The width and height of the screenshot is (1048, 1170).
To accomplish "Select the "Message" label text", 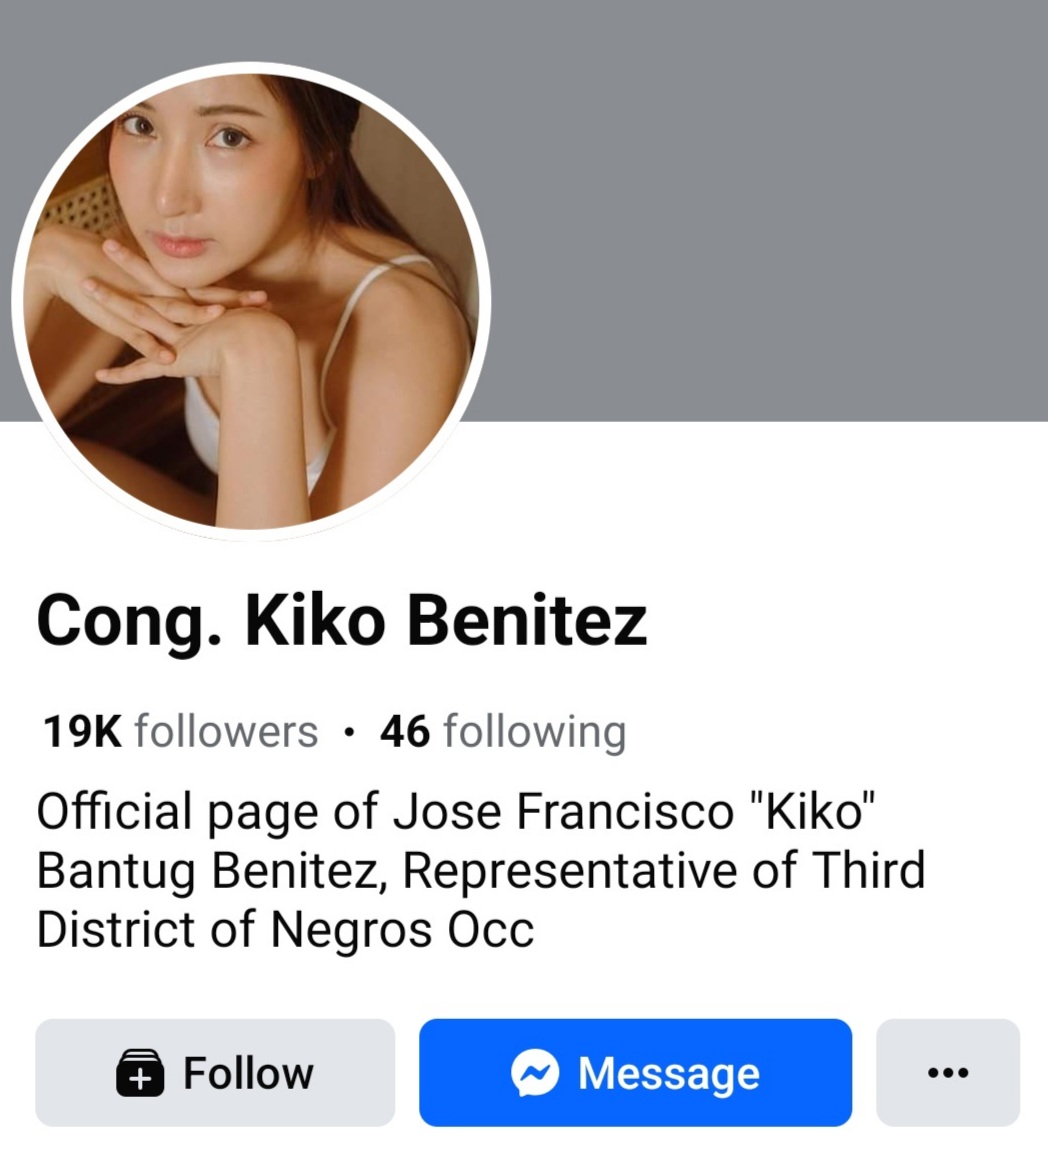I will pyautogui.click(x=669, y=1073).
